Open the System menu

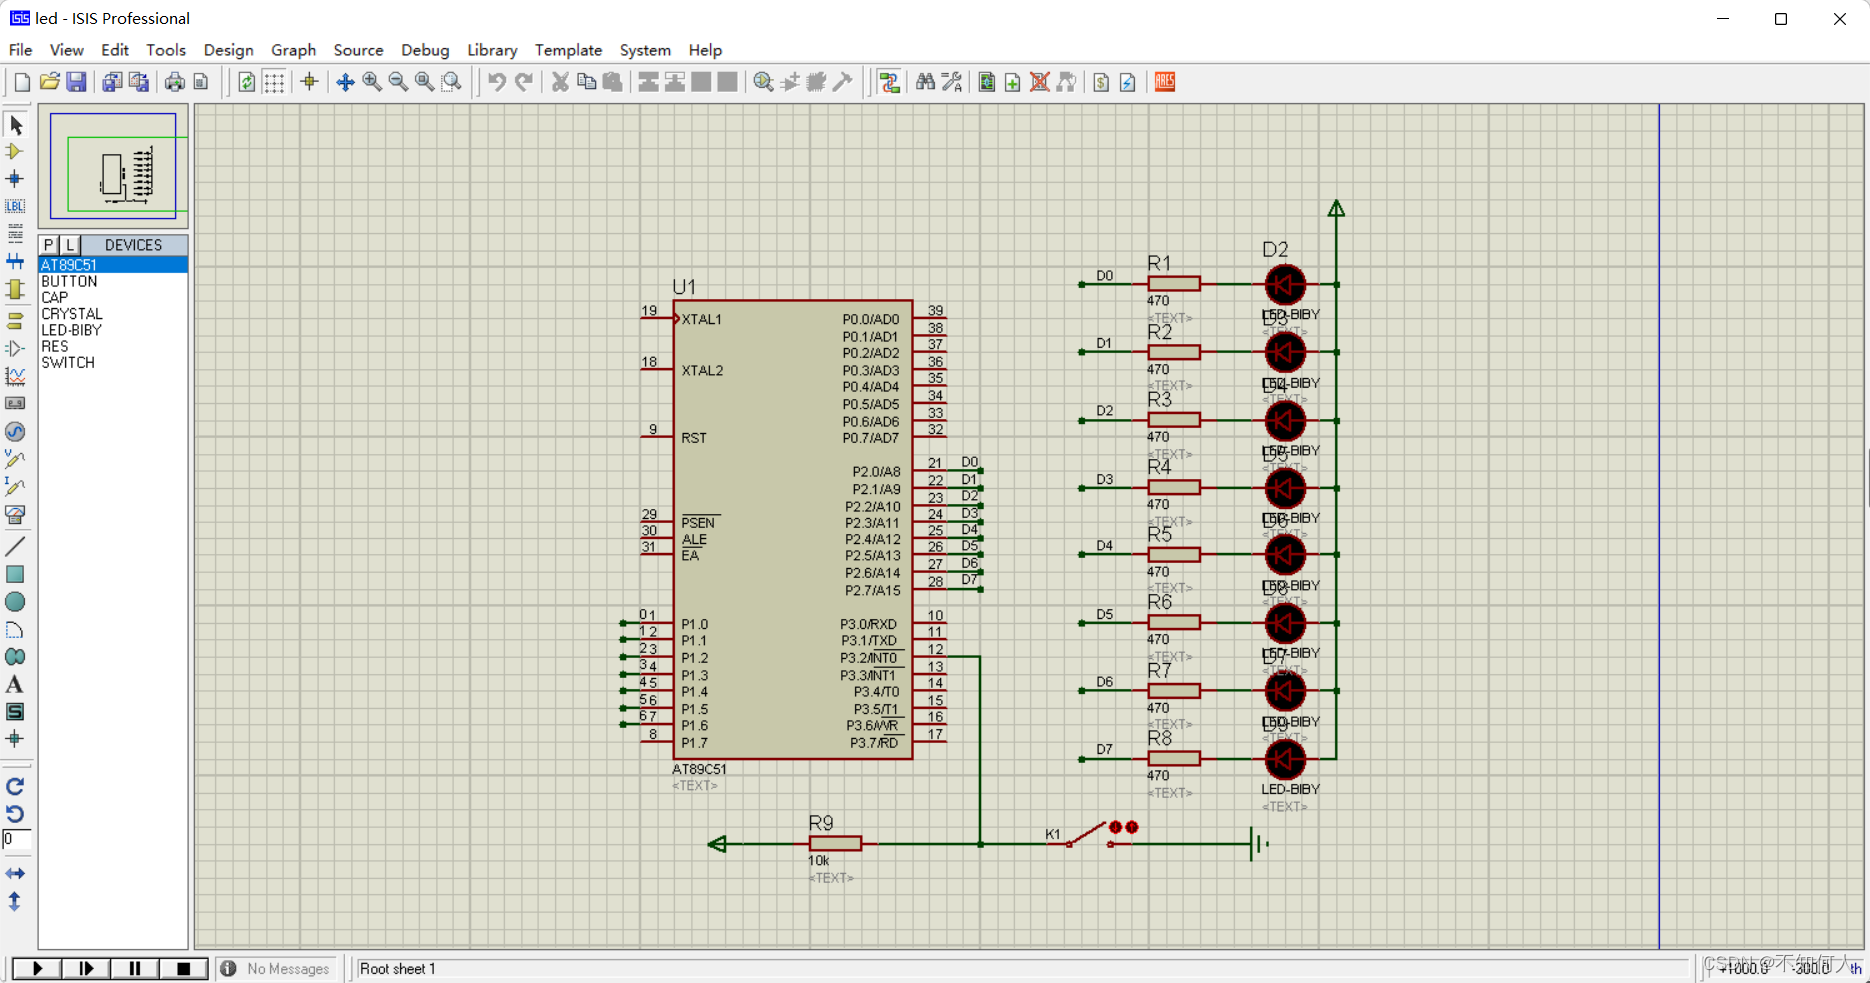pyautogui.click(x=645, y=50)
